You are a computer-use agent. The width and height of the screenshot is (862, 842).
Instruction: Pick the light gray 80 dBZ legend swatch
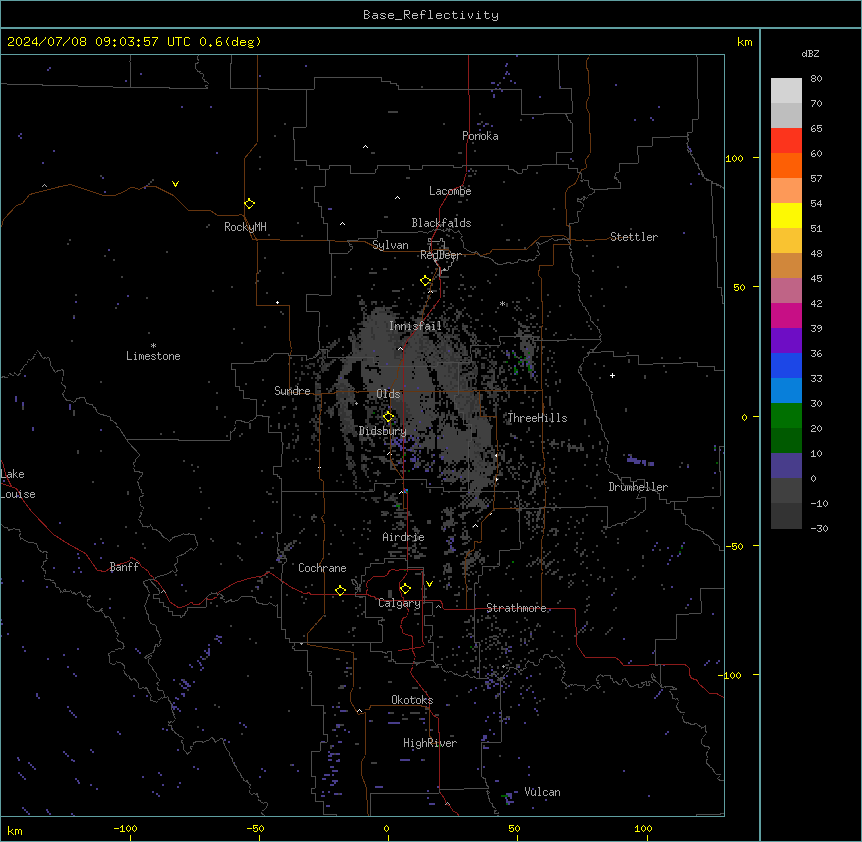786,91
